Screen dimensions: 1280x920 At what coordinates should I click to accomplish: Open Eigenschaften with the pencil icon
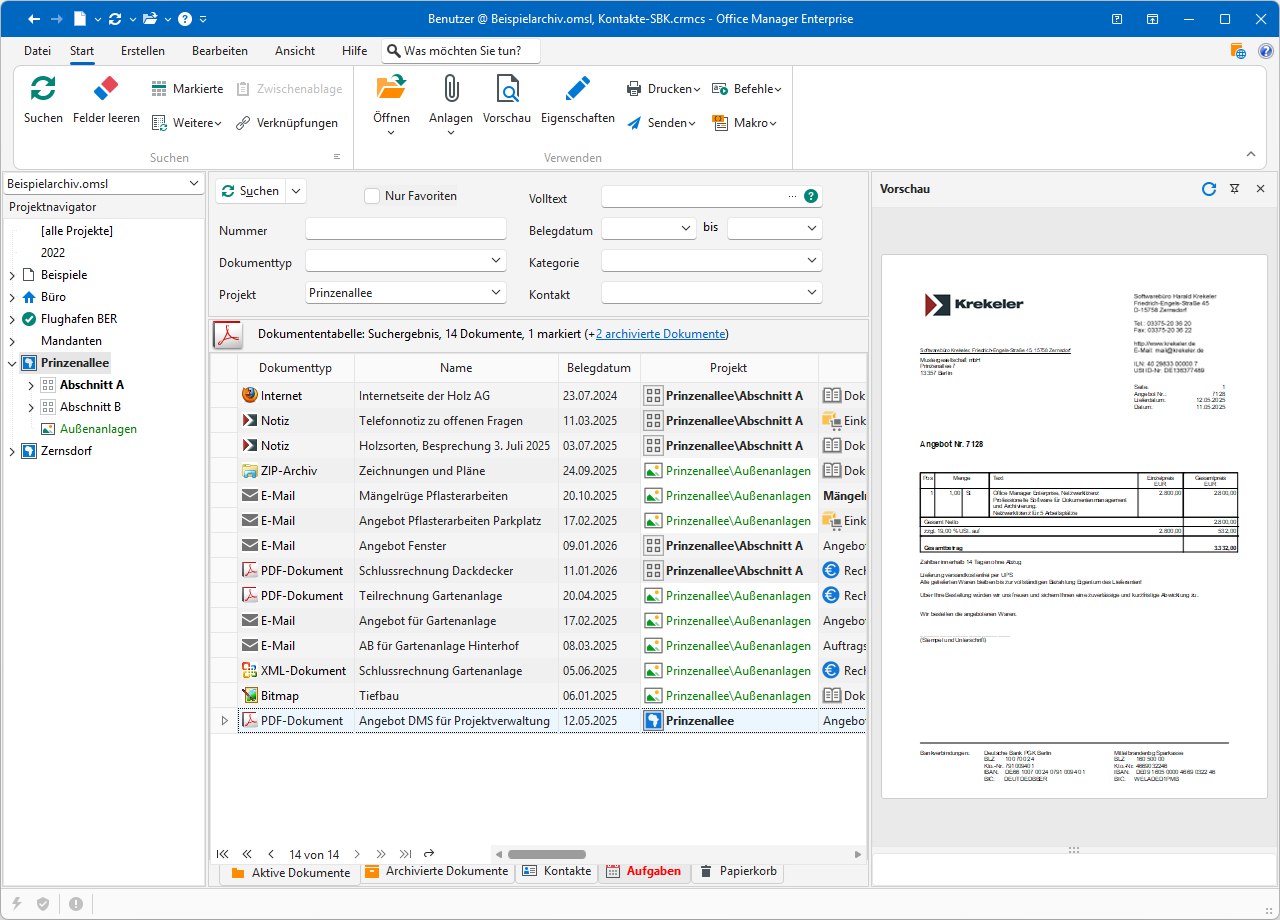pyautogui.click(x=577, y=90)
